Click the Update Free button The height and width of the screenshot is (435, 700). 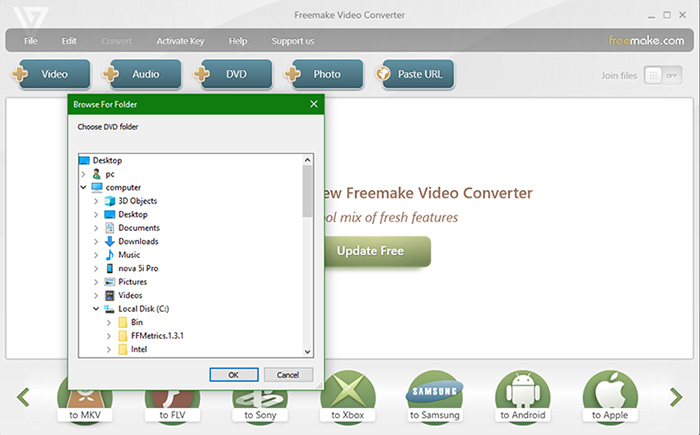coord(377,251)
